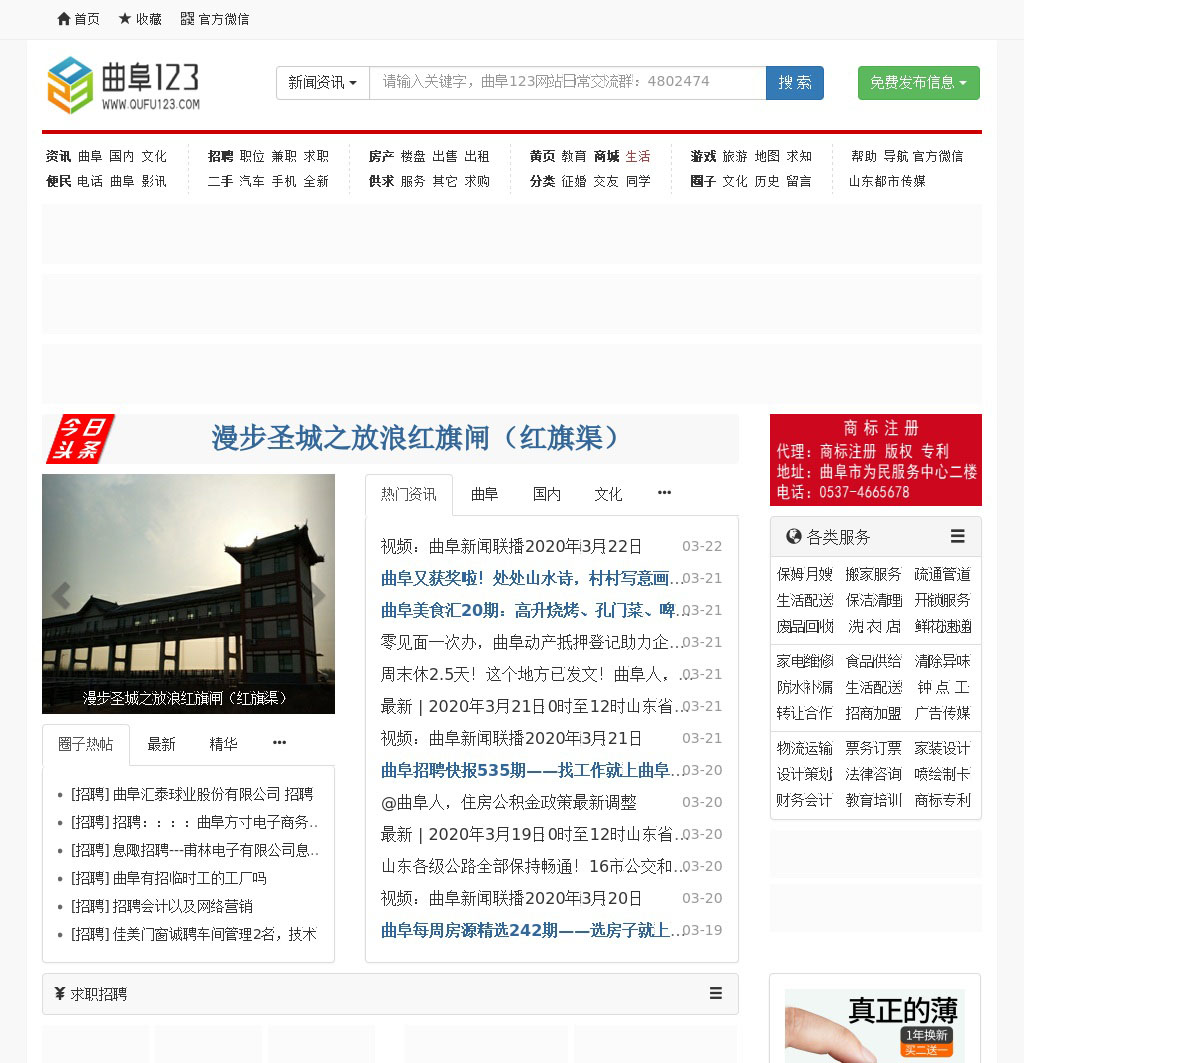Open 游戏 nav menu link
1200x1063 pixels.
[703, 156]
